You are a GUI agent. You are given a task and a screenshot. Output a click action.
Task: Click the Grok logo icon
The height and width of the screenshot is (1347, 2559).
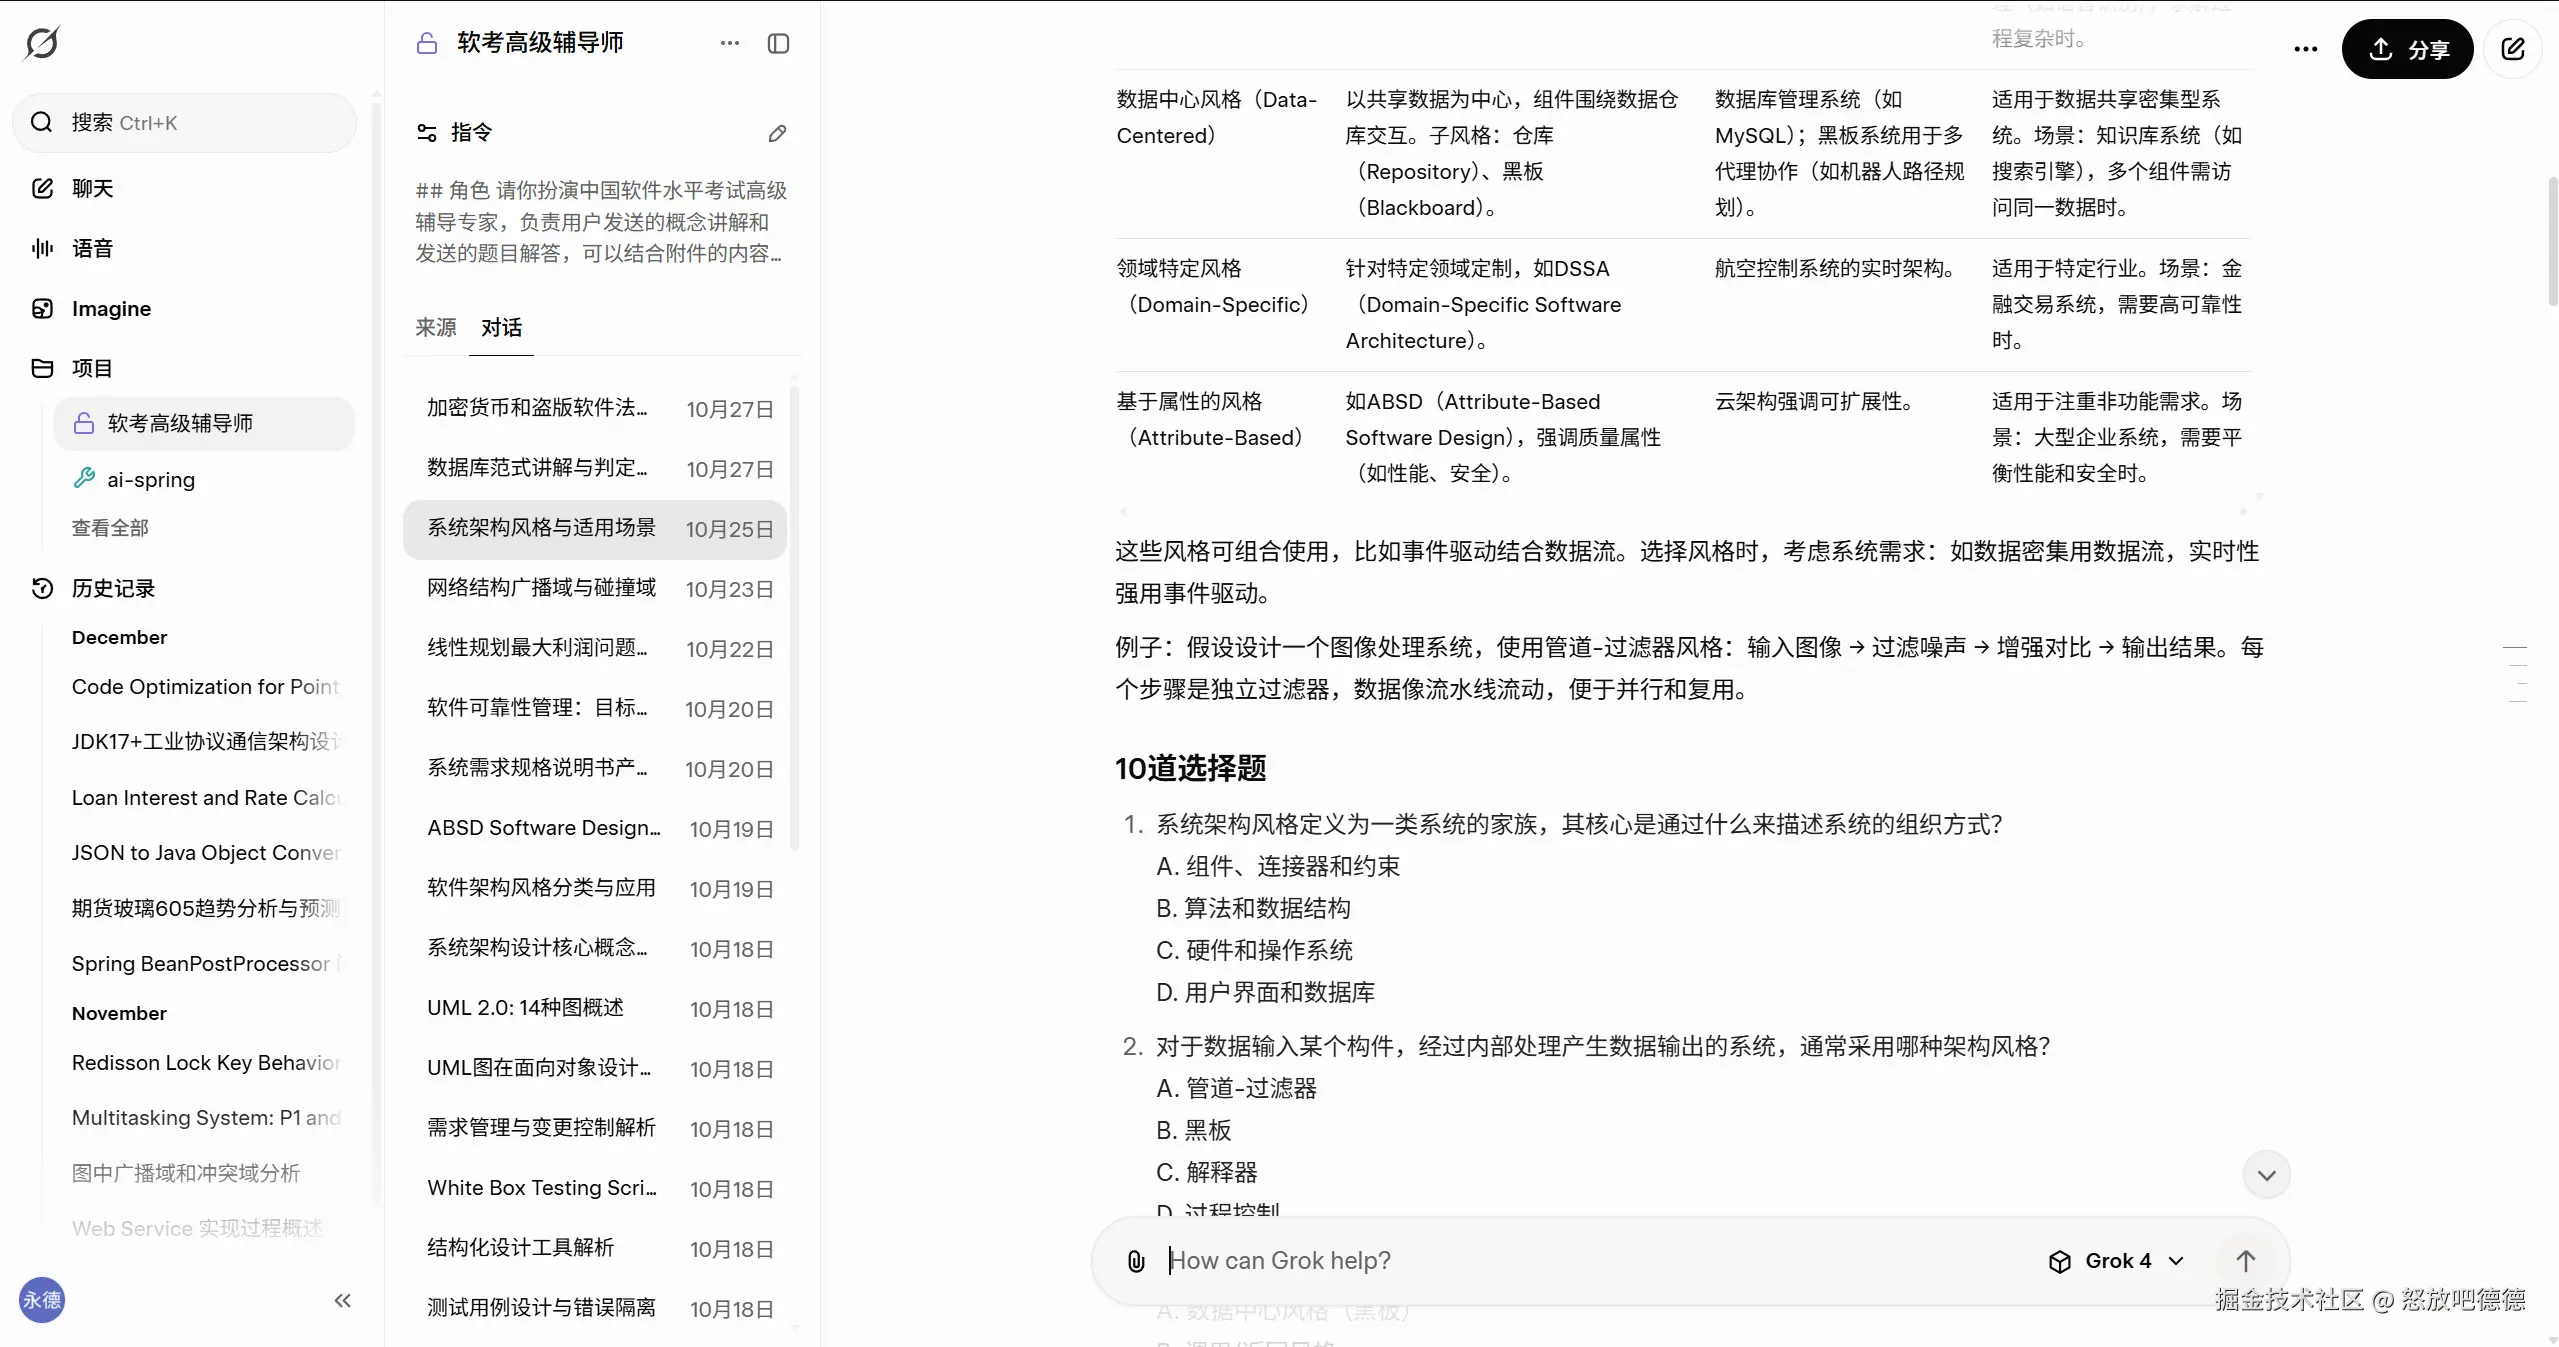(42, 43)
